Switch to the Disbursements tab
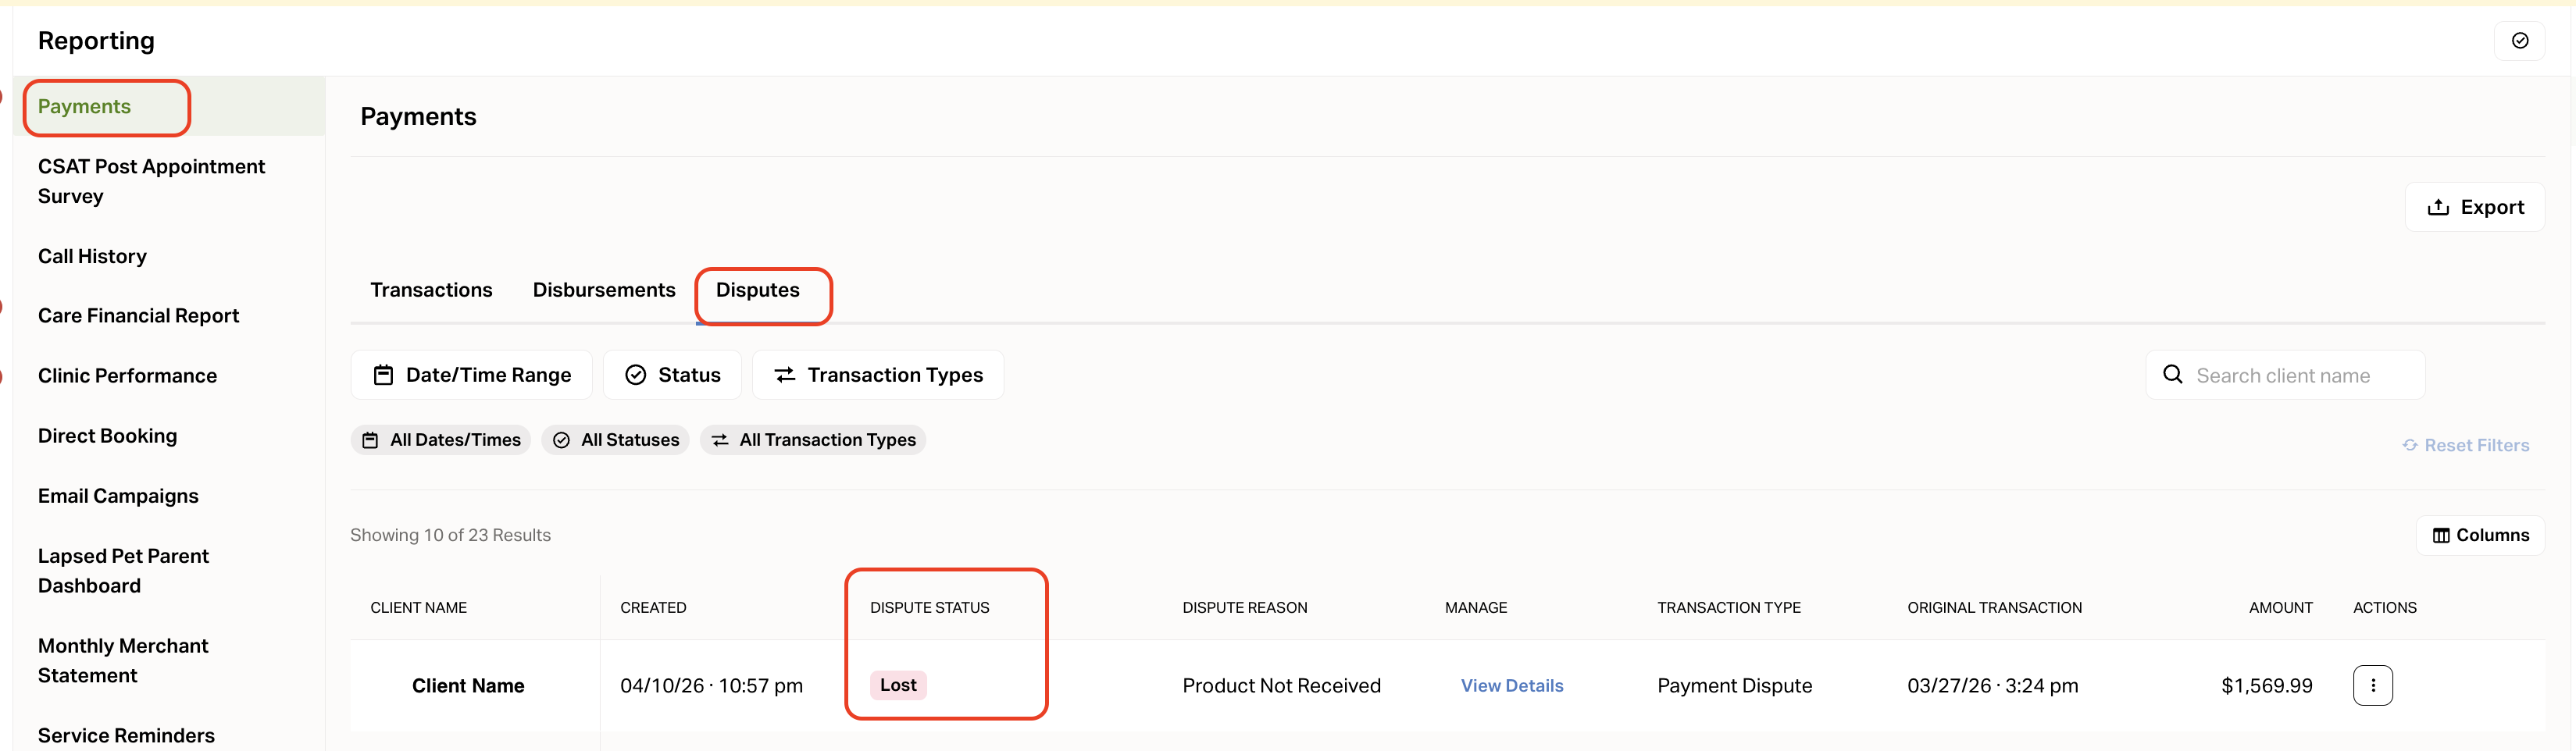The height and width of the screenshot is (751, 2576). point(604,290)
